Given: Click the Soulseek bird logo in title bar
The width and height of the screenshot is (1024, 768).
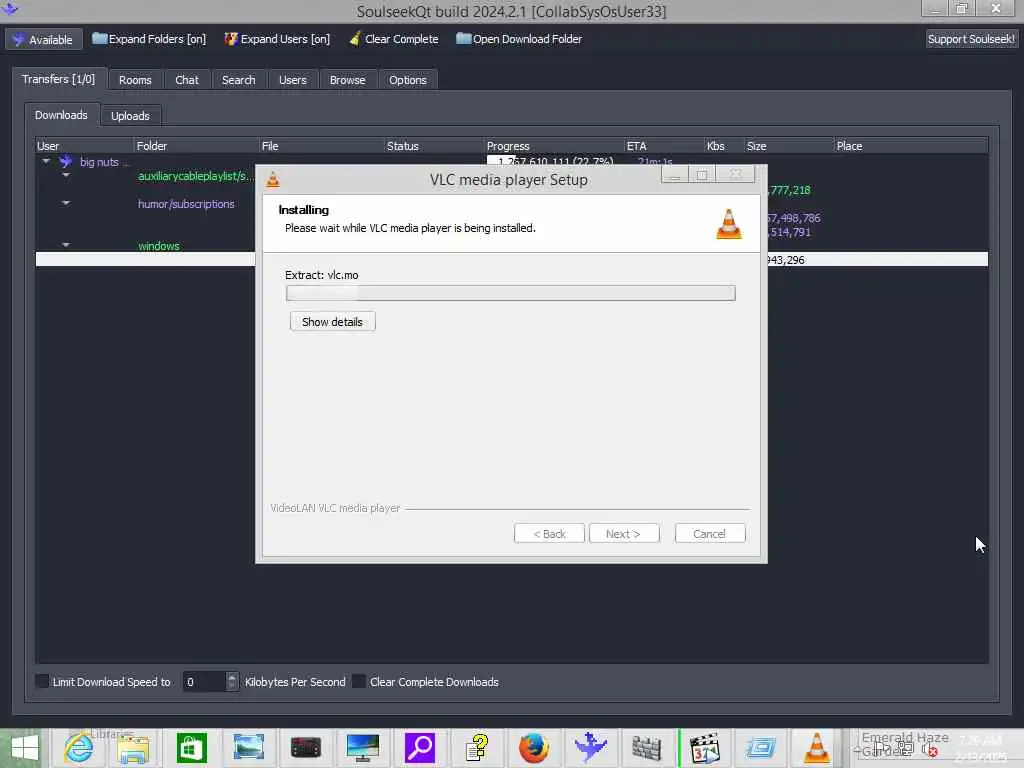Looking at the screenshot, I should pos(10,8).
